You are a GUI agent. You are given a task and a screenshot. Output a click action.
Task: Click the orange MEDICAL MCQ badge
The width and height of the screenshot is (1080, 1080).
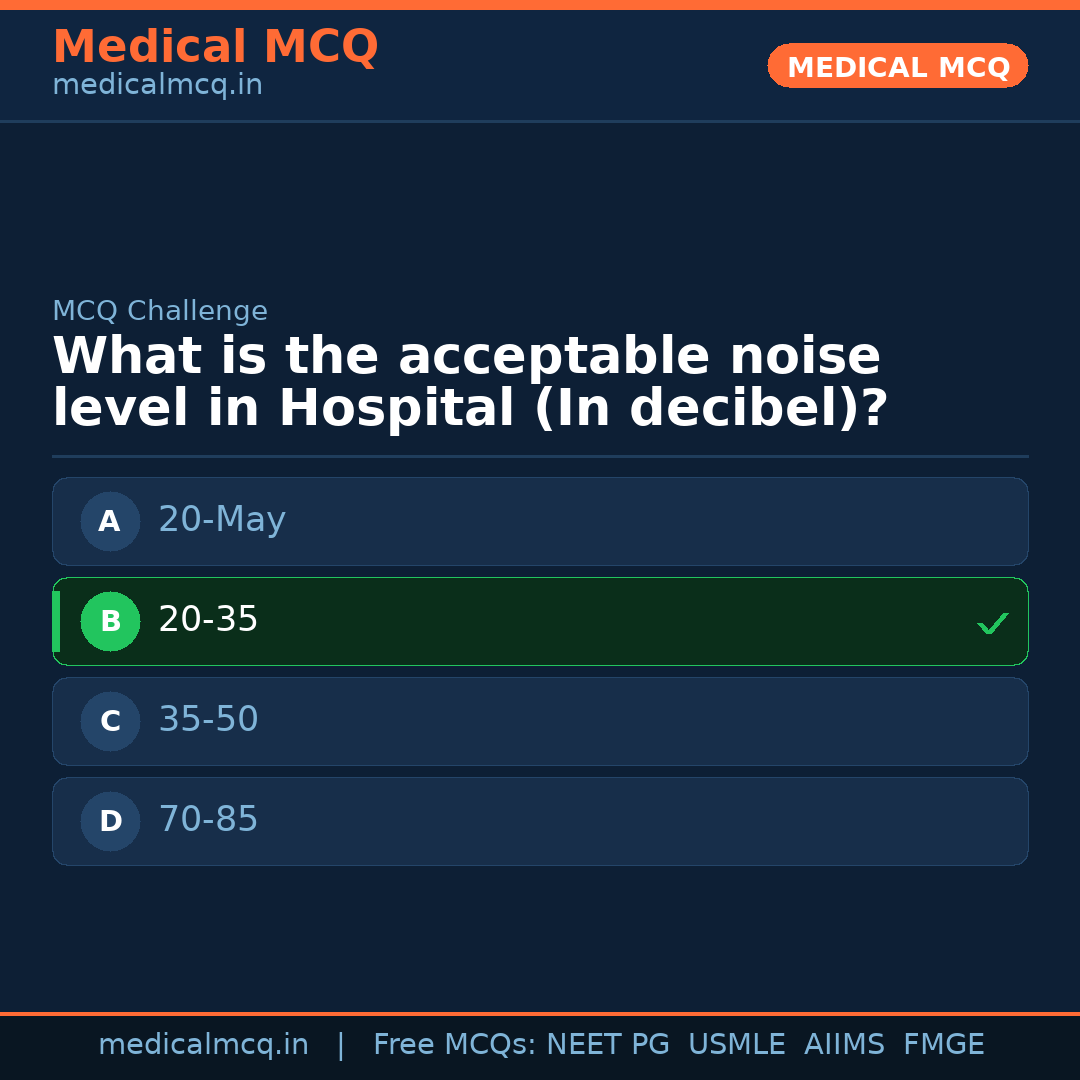click(x=897, y=67)
